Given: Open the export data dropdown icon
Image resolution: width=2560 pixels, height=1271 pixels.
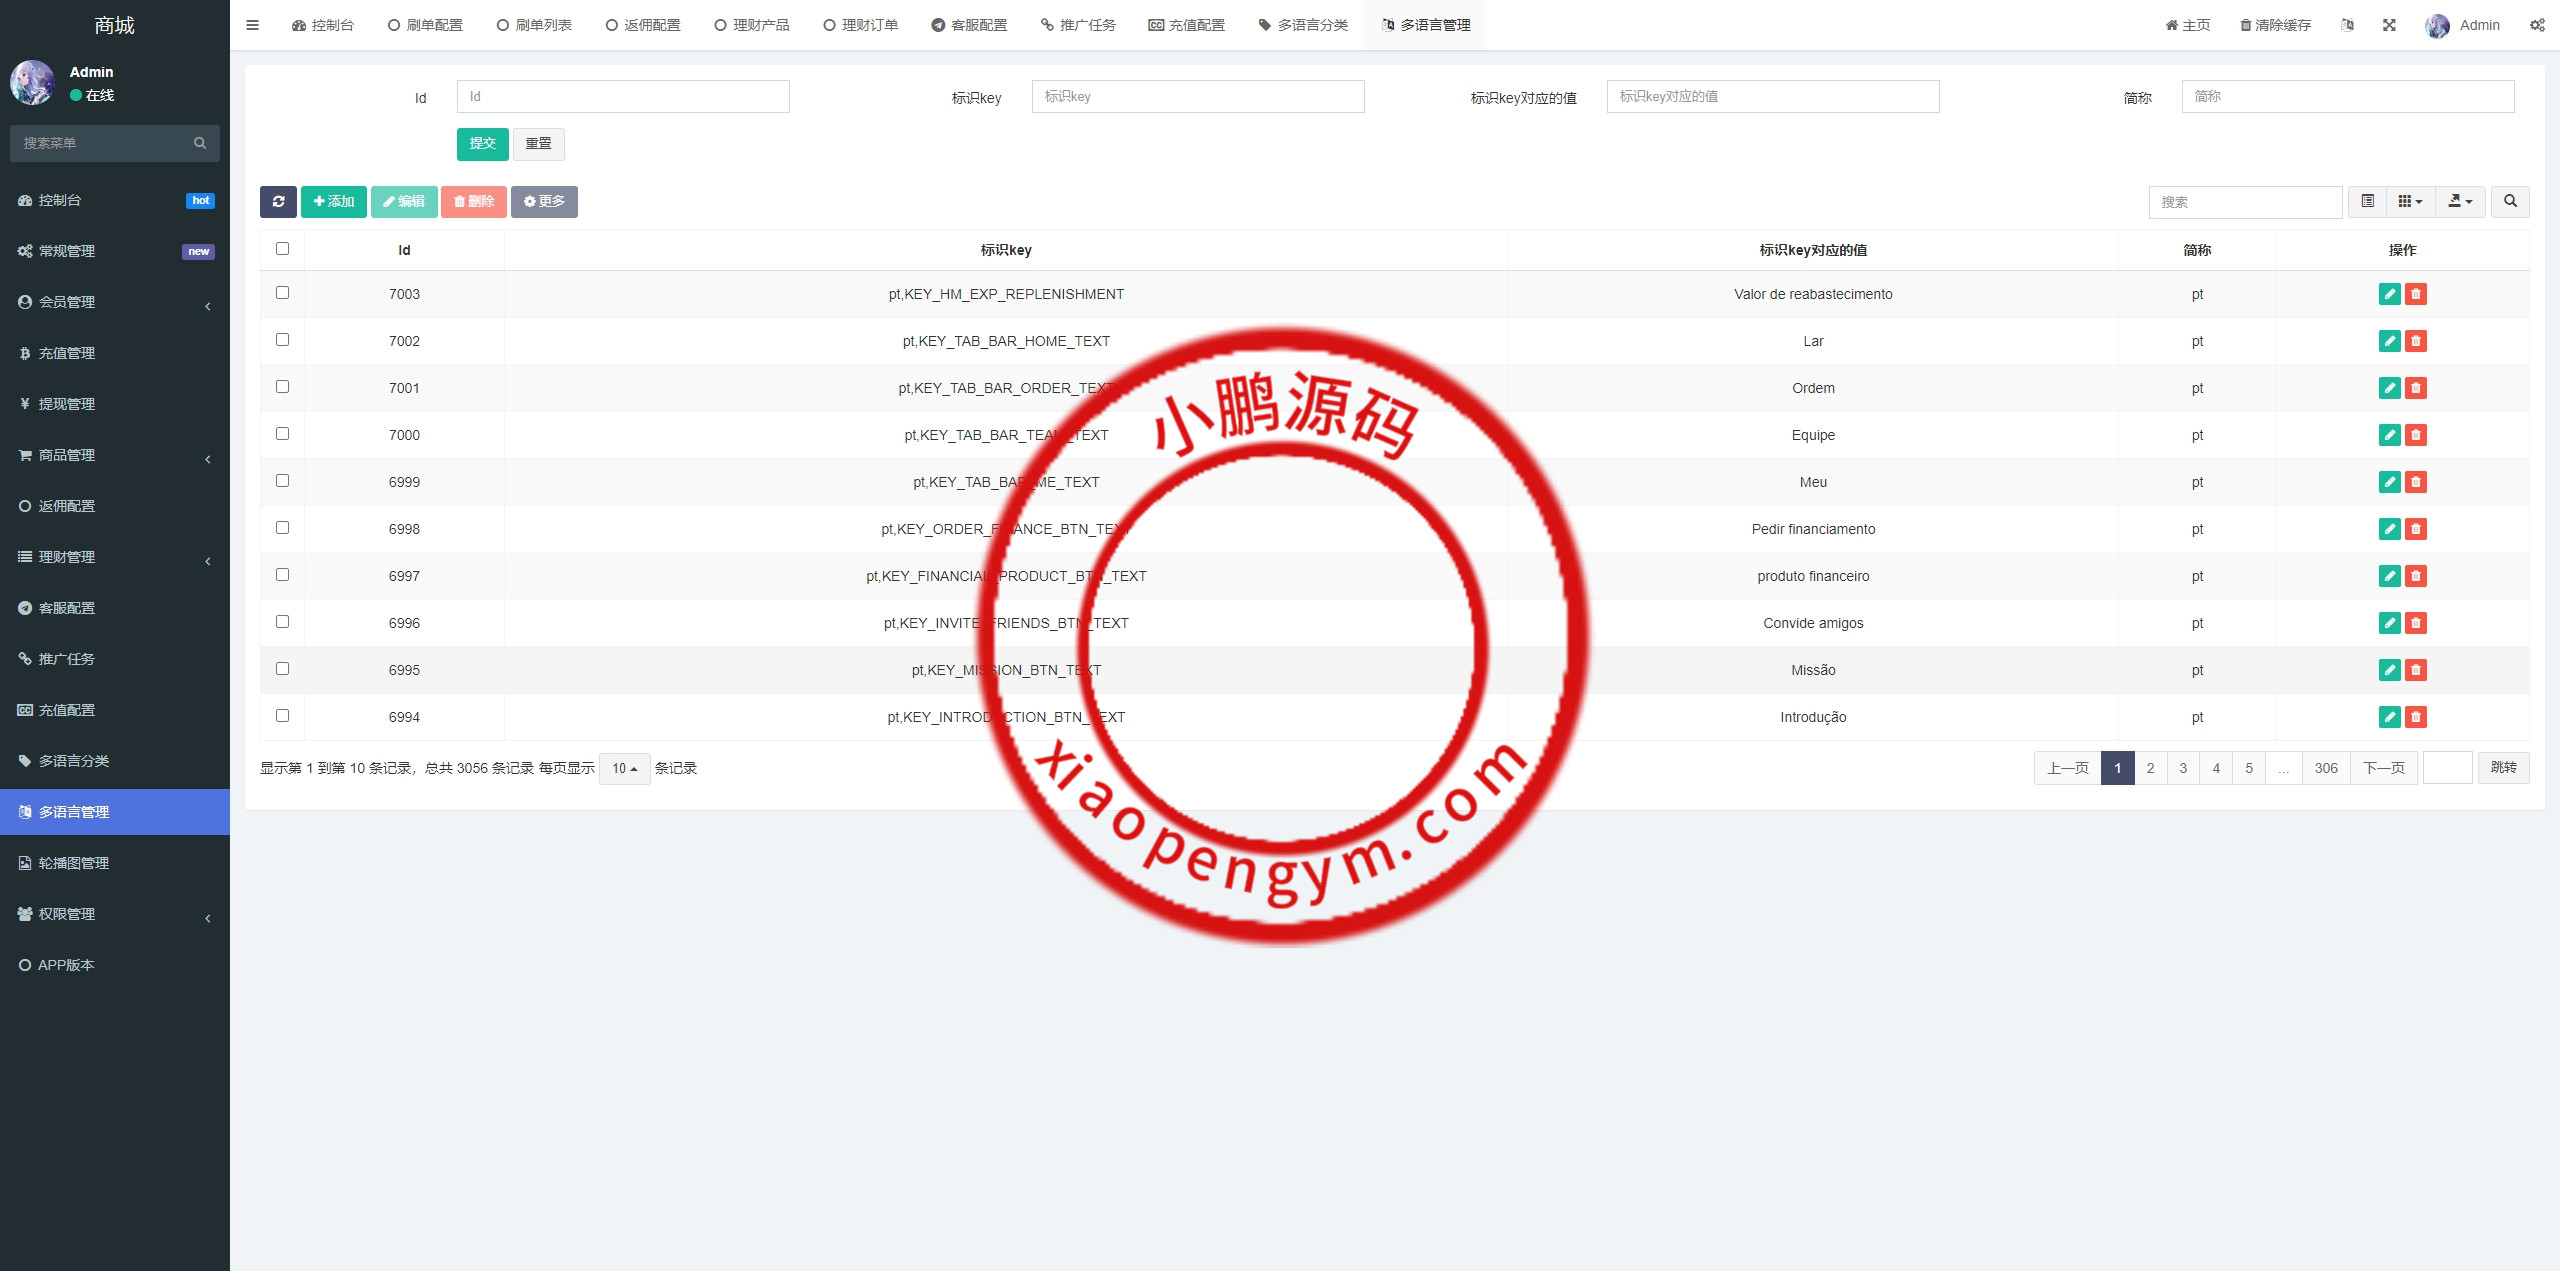Looking at the screenshot, I should click(2461, 201).
